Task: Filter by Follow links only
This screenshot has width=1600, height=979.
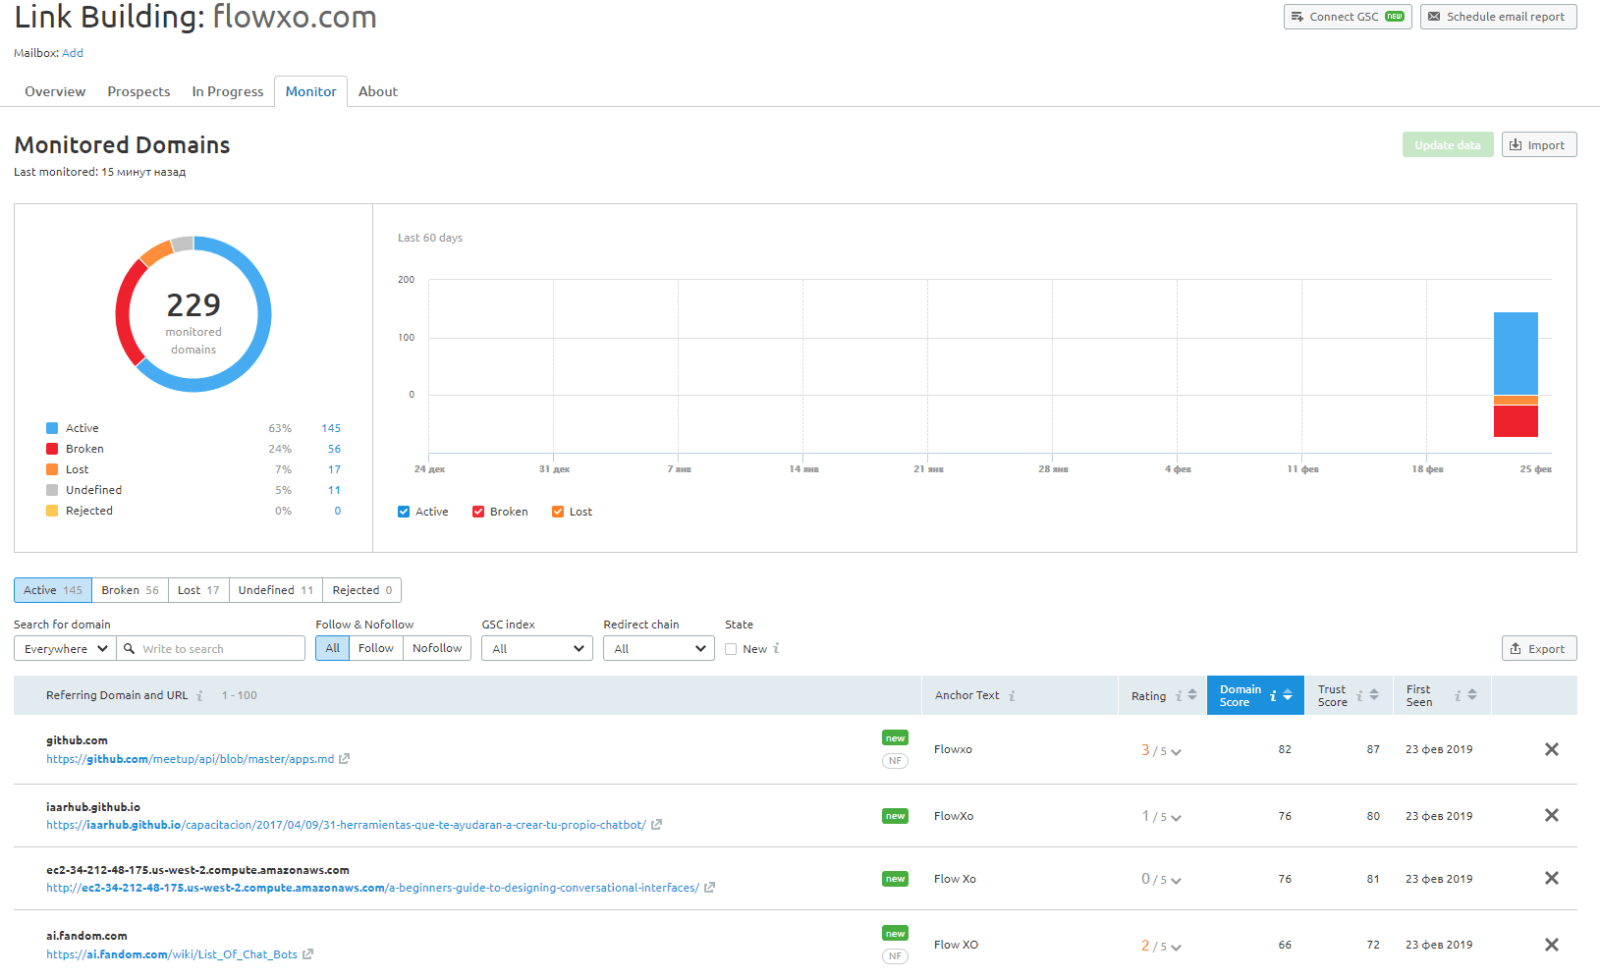Action: coord(376,648)
